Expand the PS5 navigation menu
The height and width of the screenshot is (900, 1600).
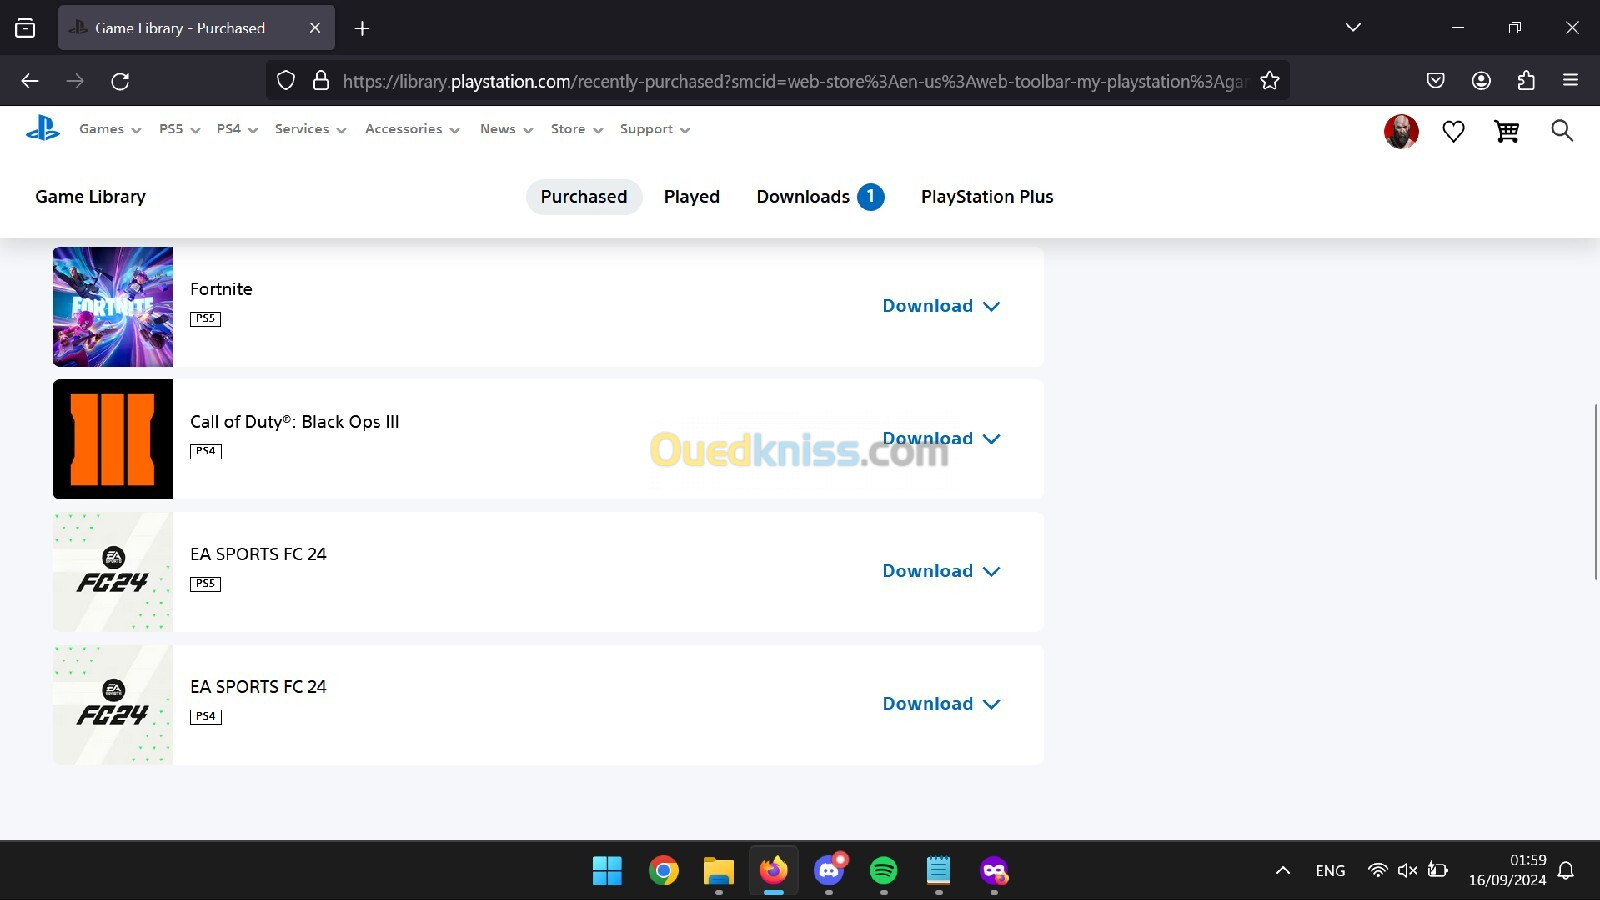point(180,129)
